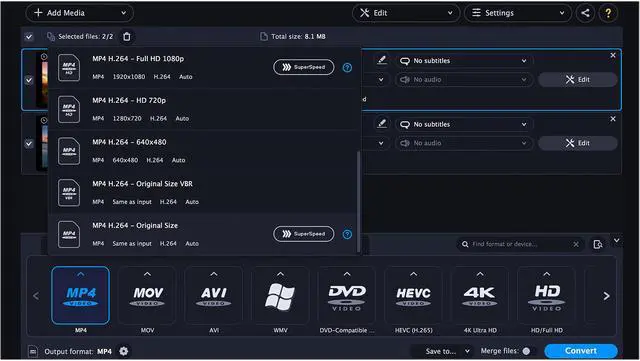Viewport: 640px width, 361px height.
Task: Expand MOV presets with its up arrow
Action: coord(147,274)
